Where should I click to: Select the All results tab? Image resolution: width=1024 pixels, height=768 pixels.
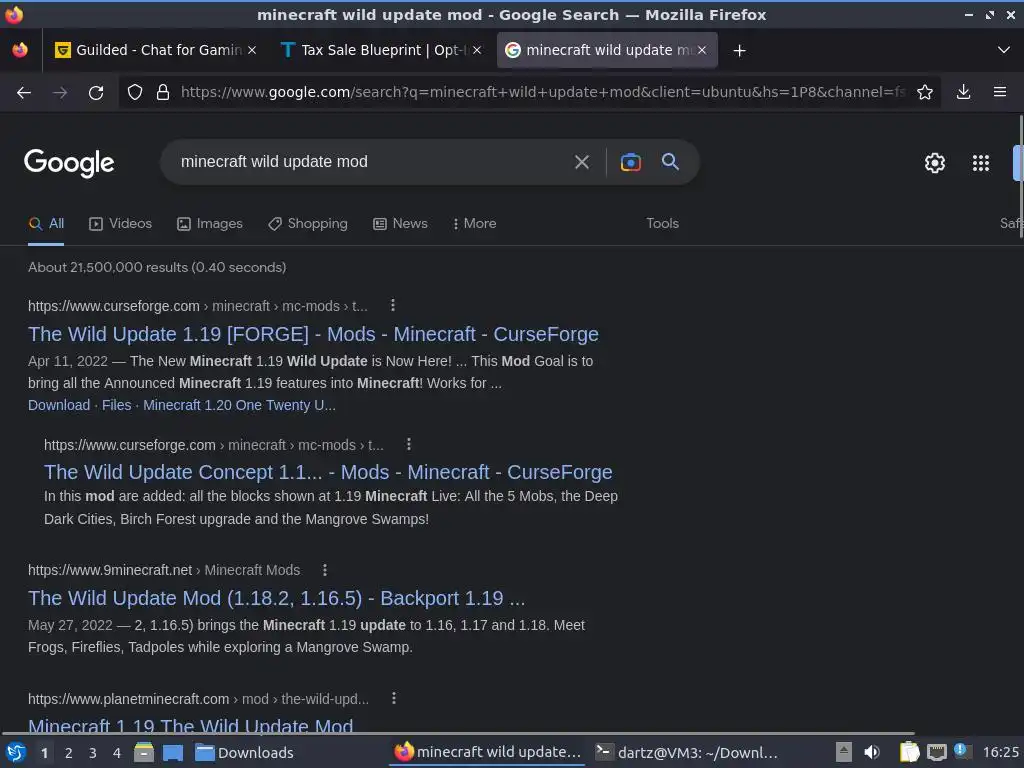(x=46, y=223)
